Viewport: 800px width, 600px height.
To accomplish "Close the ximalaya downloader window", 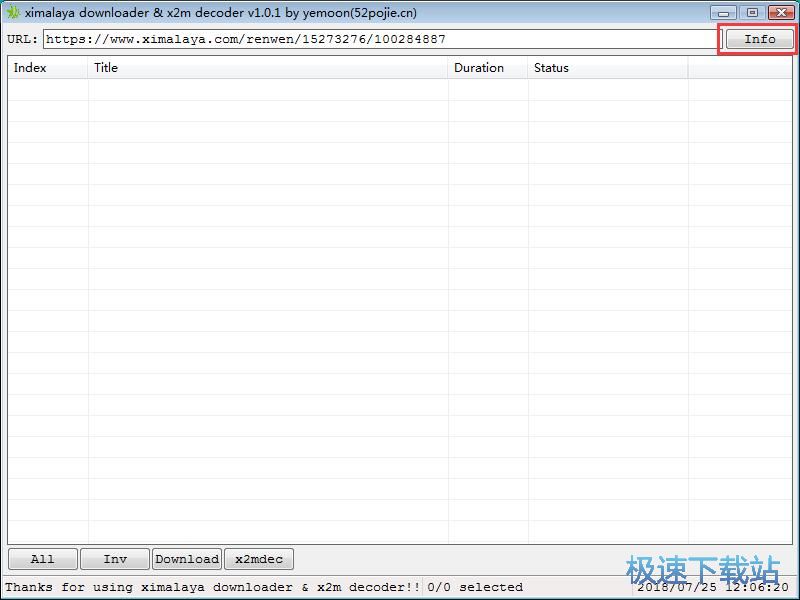I will [x=781, y=12].
